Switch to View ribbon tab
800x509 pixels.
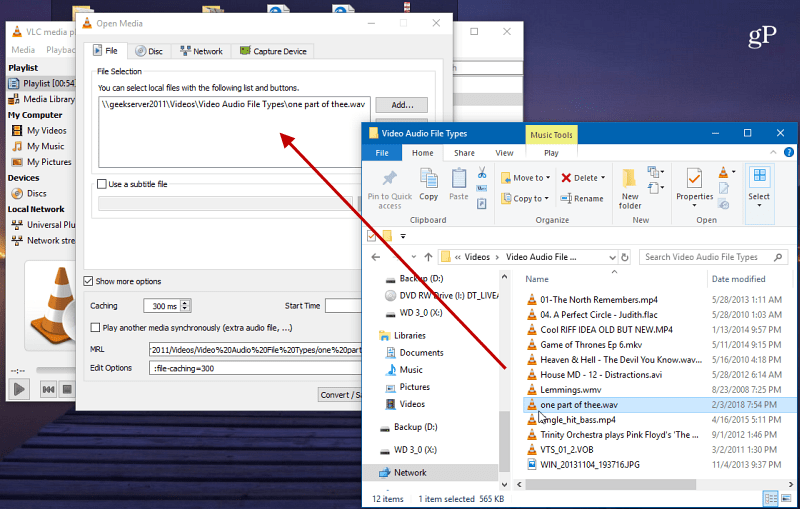[x=504, y=152]
